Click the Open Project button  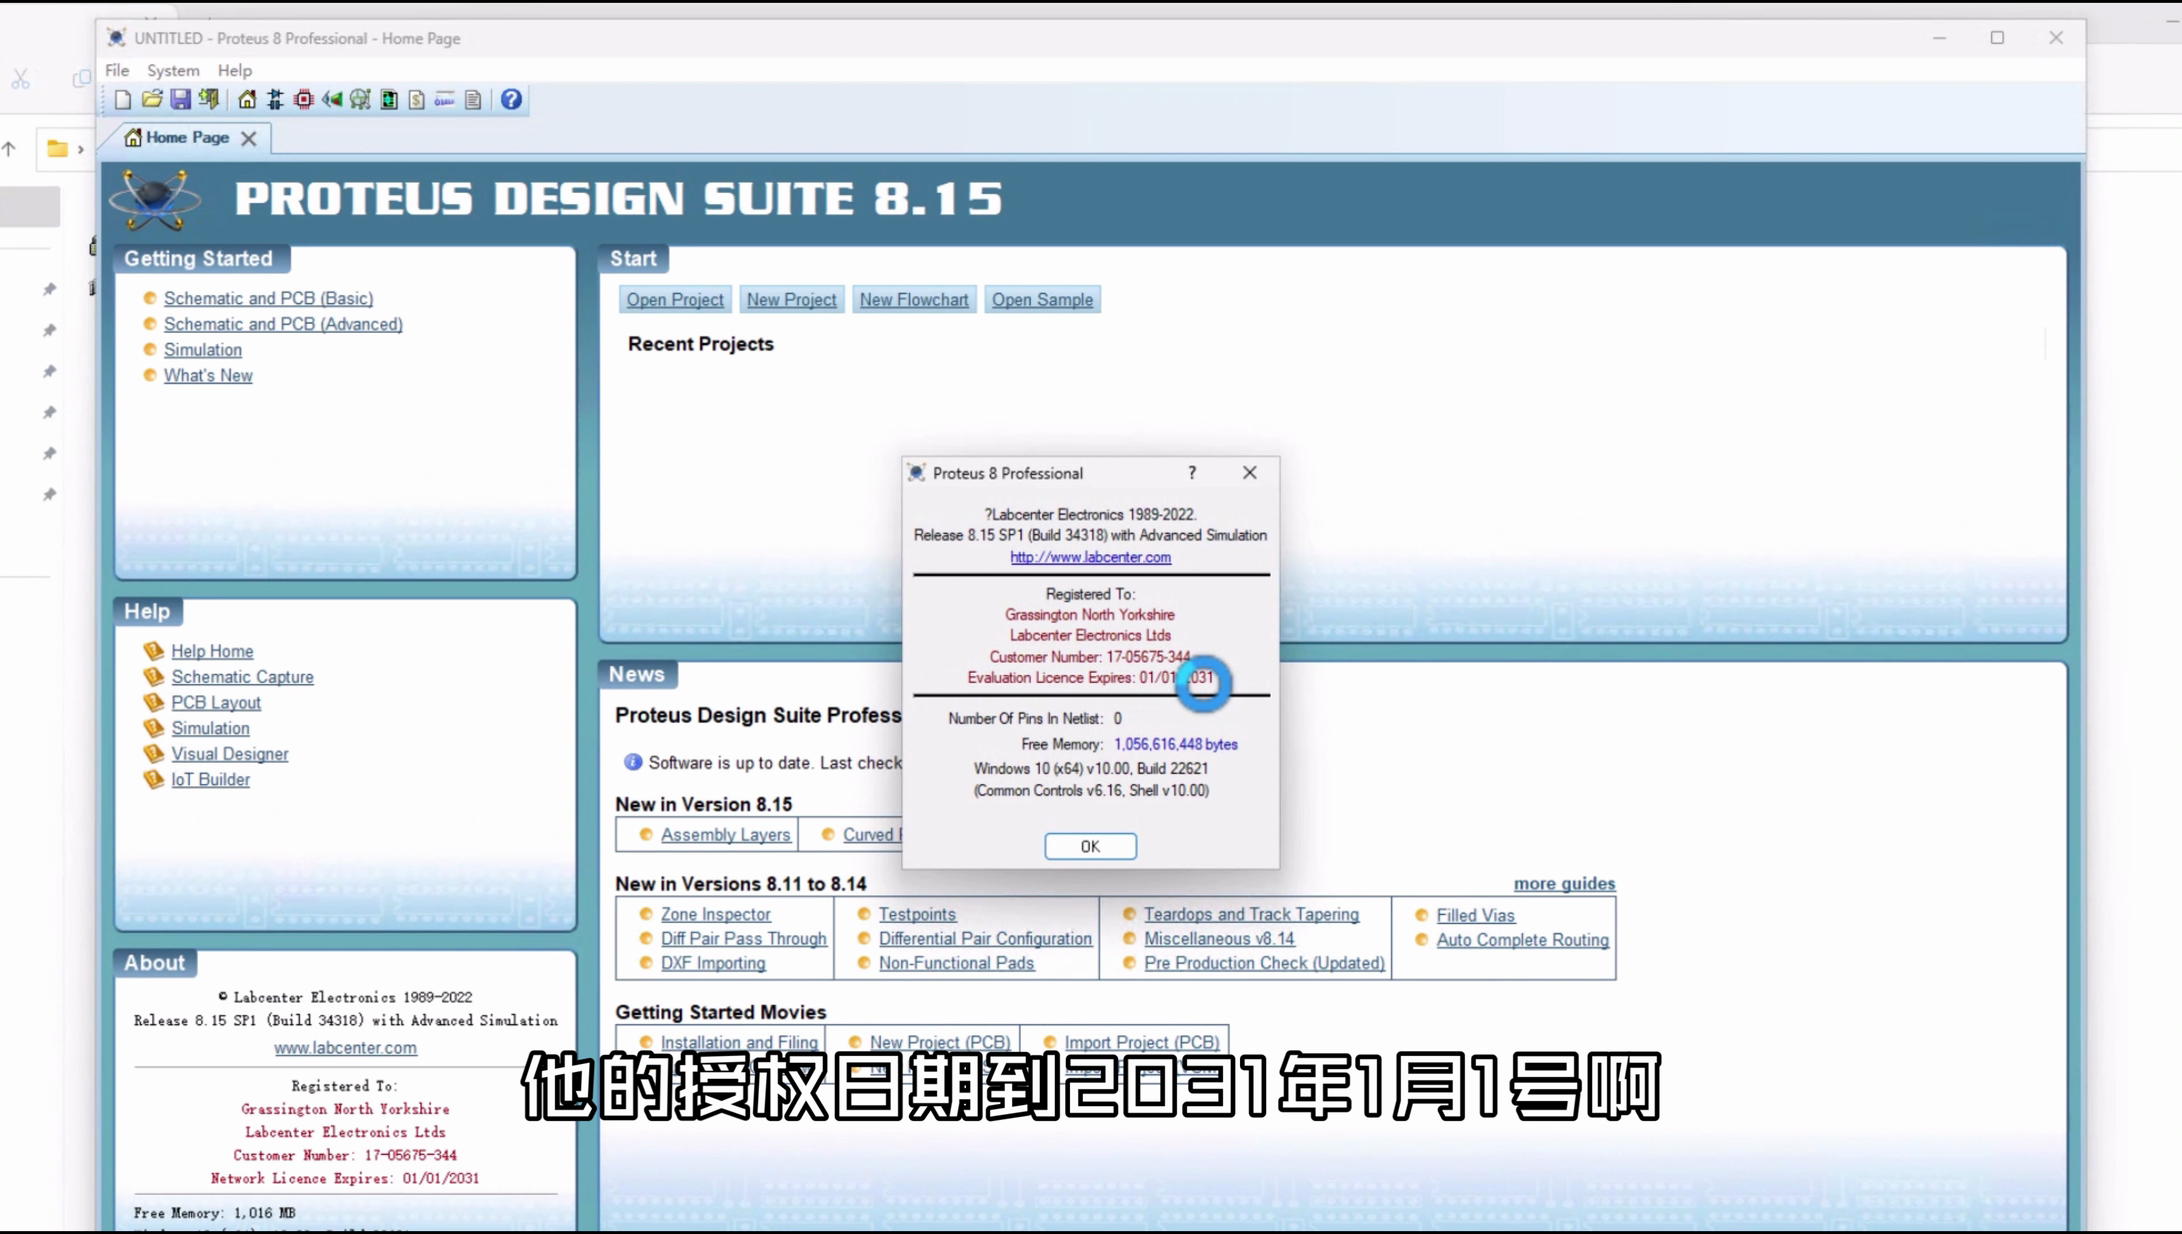tap(675, 300)
